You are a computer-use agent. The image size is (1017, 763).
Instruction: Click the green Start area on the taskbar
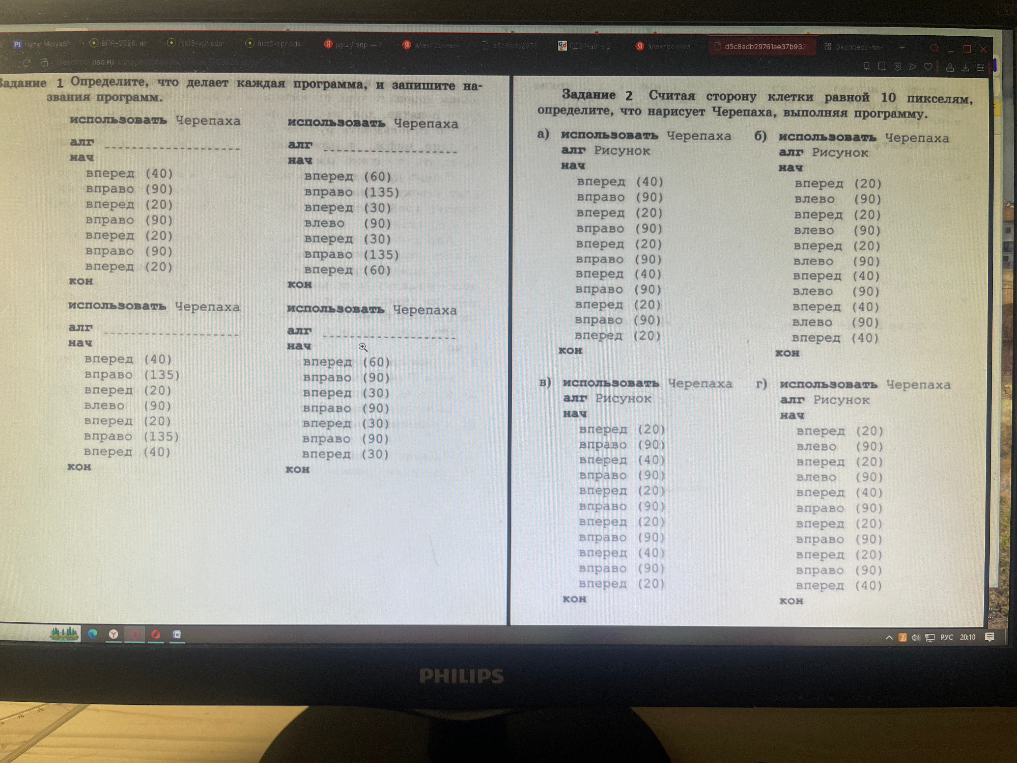click(65, 633)
